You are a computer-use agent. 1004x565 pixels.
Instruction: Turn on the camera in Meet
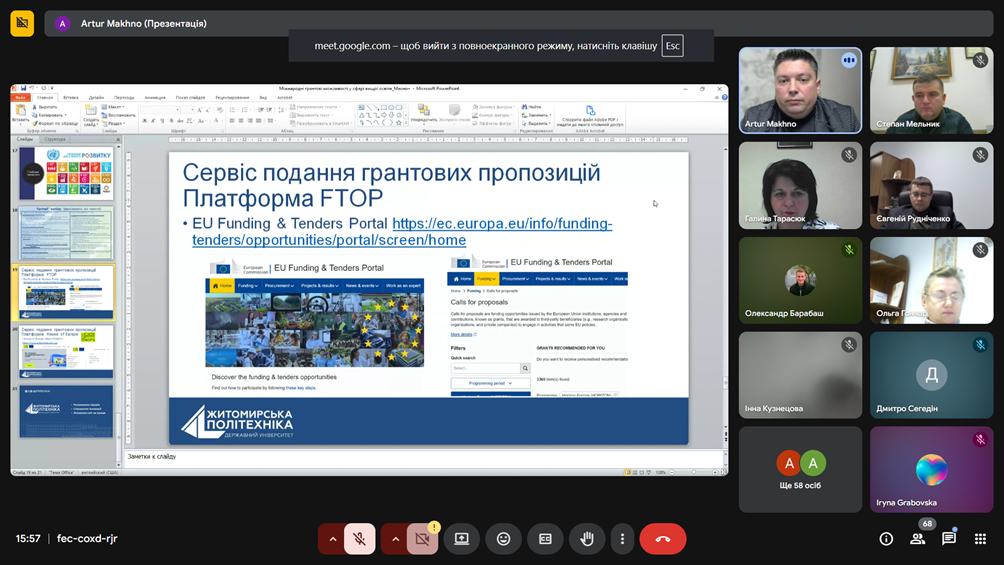pos(422,539)
